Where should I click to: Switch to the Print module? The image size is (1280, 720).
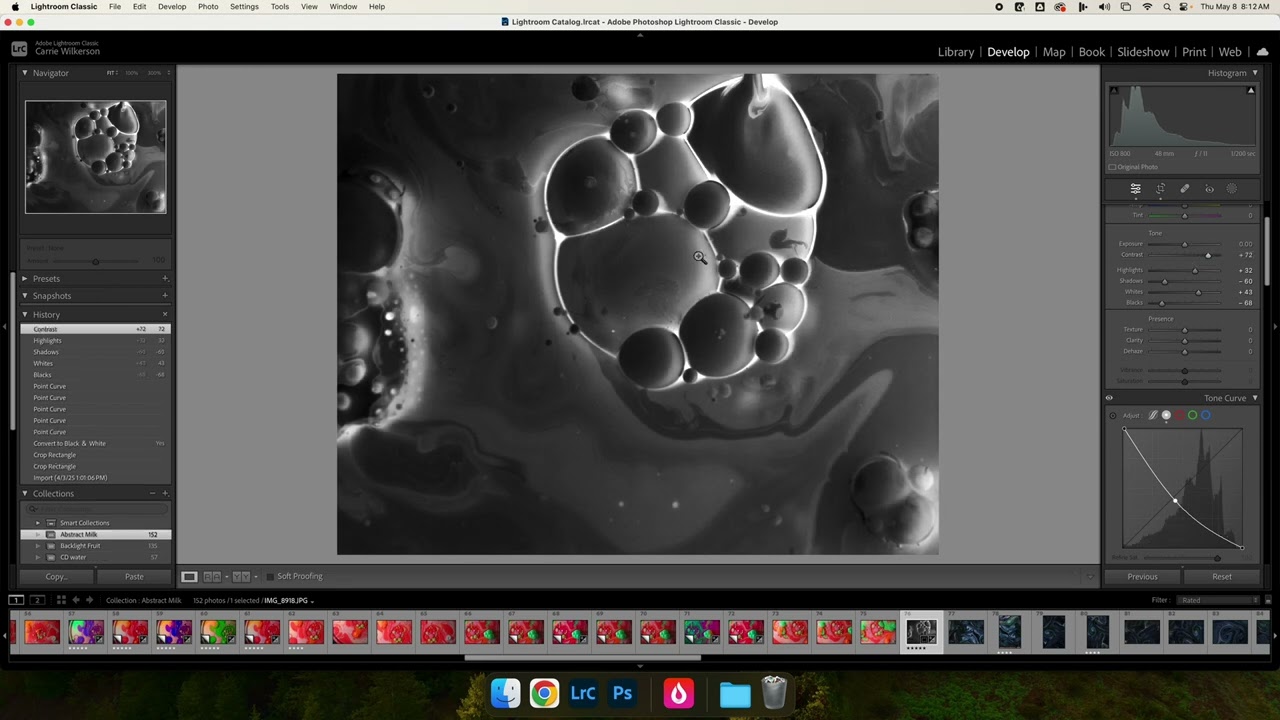coord(1194,52)
